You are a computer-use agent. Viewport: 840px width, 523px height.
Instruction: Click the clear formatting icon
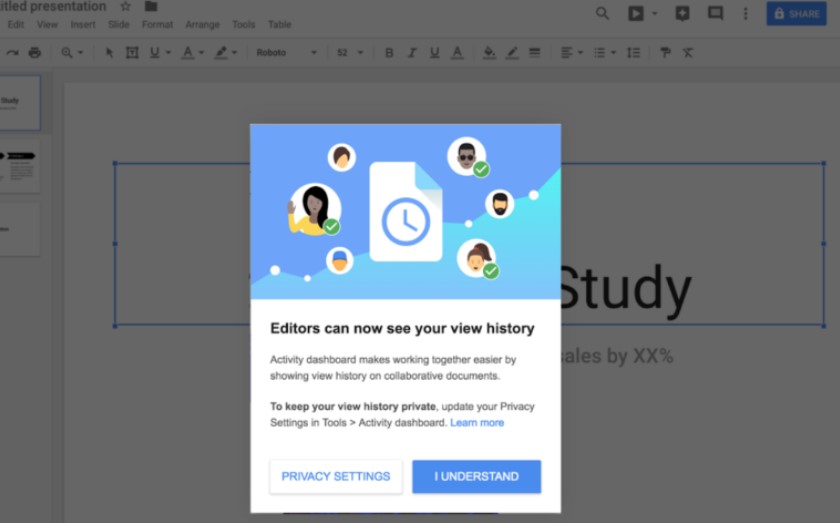(x=688, y=53)
